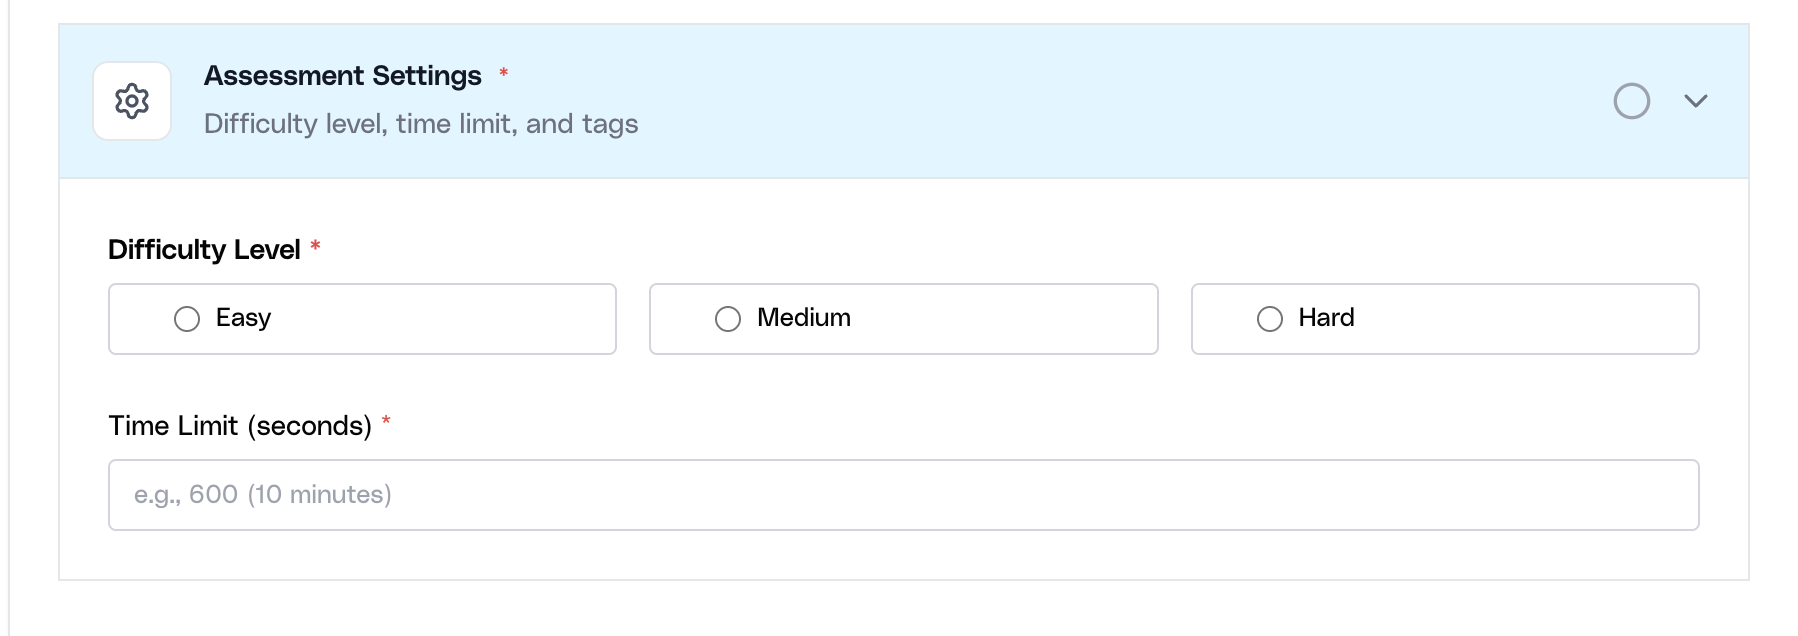Click the "Difficulty level, time limit, and tags" subtitle
1798x636 pixels.
pyautogui.click(x=421, y=124)
